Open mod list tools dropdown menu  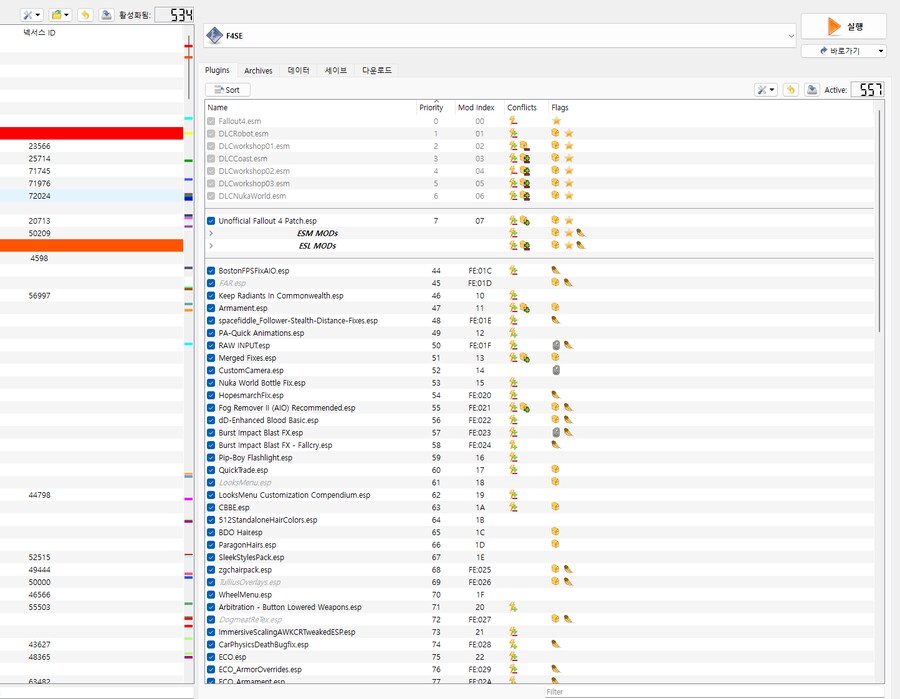pos(32,15)
